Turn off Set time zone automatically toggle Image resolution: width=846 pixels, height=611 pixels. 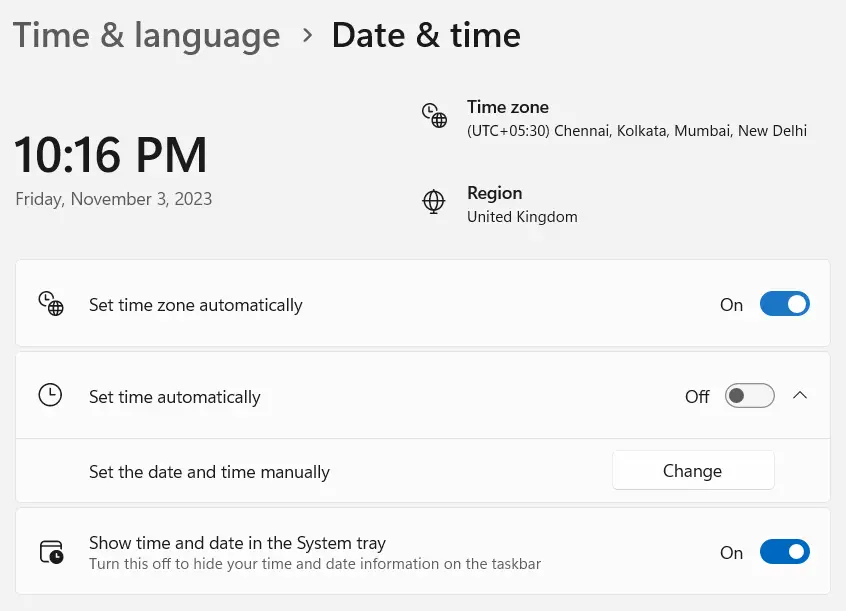coord(784,304)
